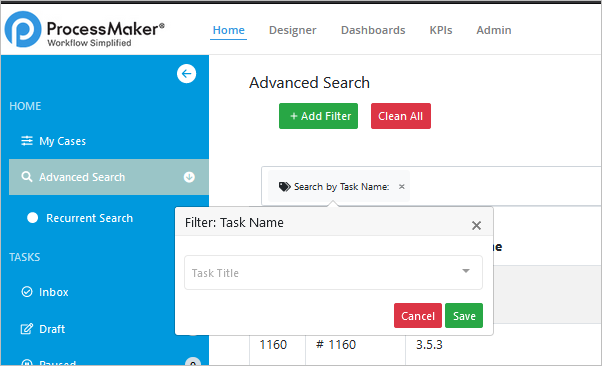The height and width of the screenshot is (366, 602).
Task: Open the Admin menu tab
Action: coord(494,30)
